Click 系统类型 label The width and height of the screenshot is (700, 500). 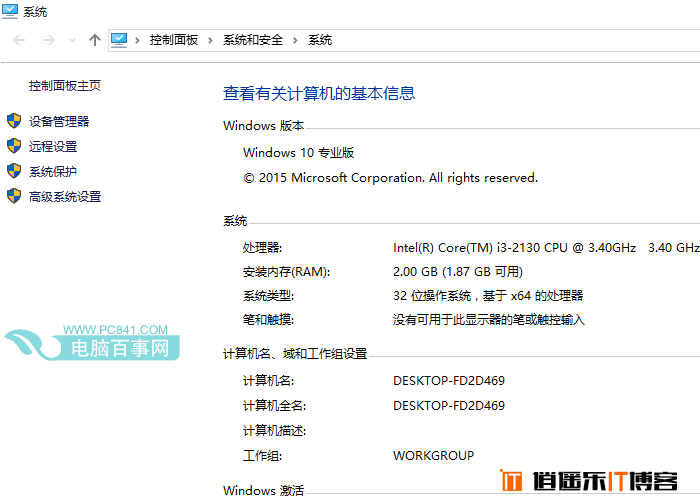click(268, 296)
